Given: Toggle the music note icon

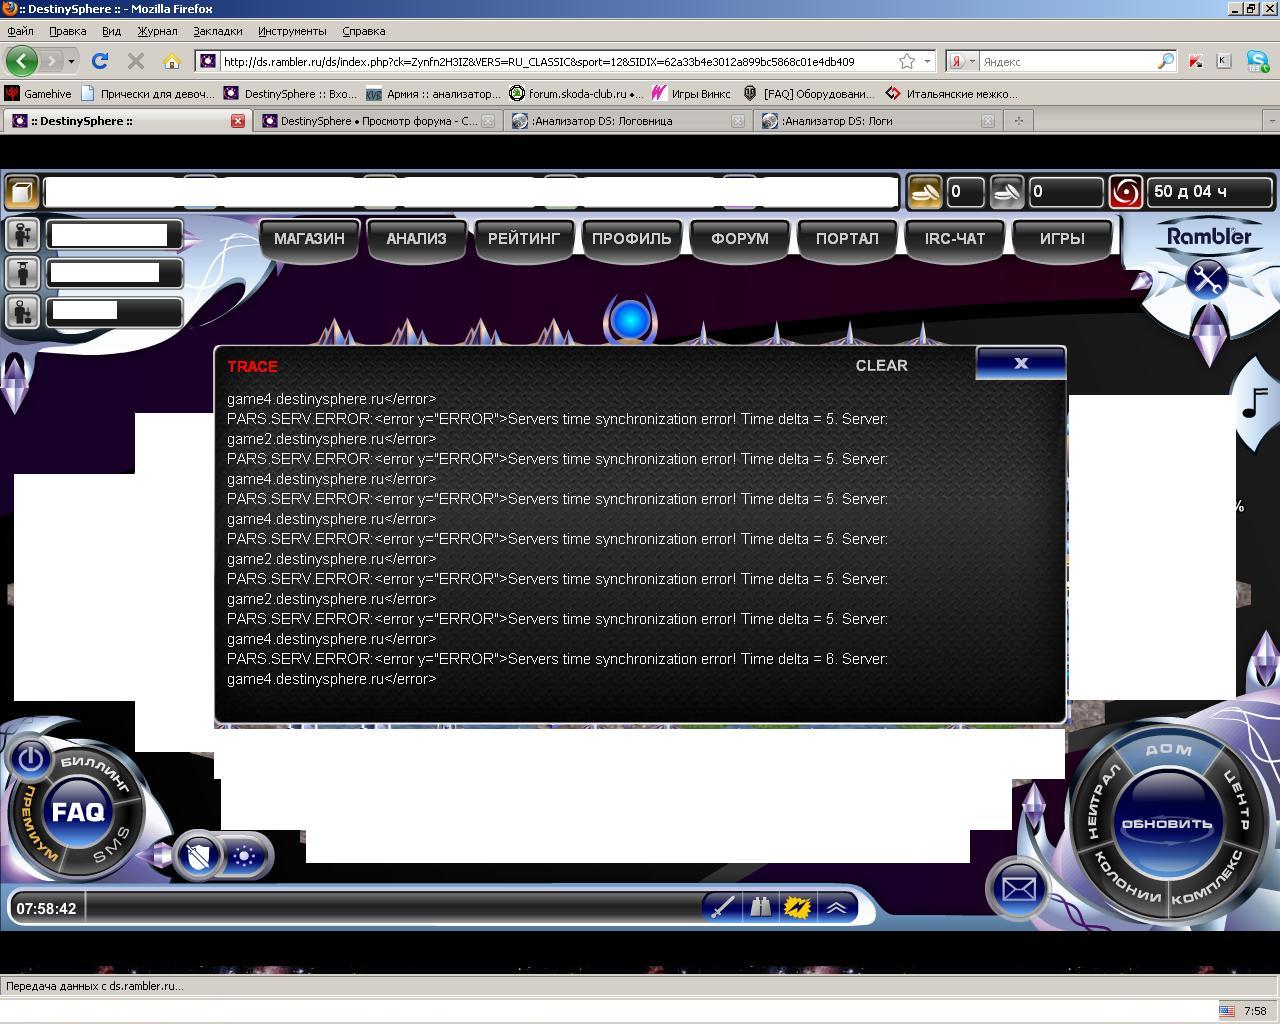Looking at the screenshot, I should [1254, 403].
